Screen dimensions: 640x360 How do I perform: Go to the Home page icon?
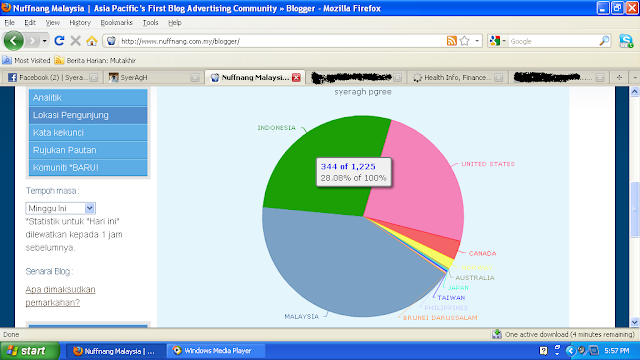tap(92, 41)
